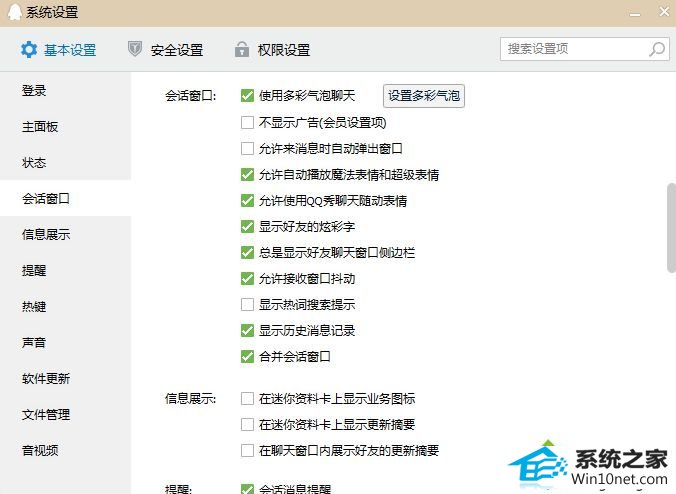
Task: Click the vertical scrollbar thumb
Action: coord(671,228)
